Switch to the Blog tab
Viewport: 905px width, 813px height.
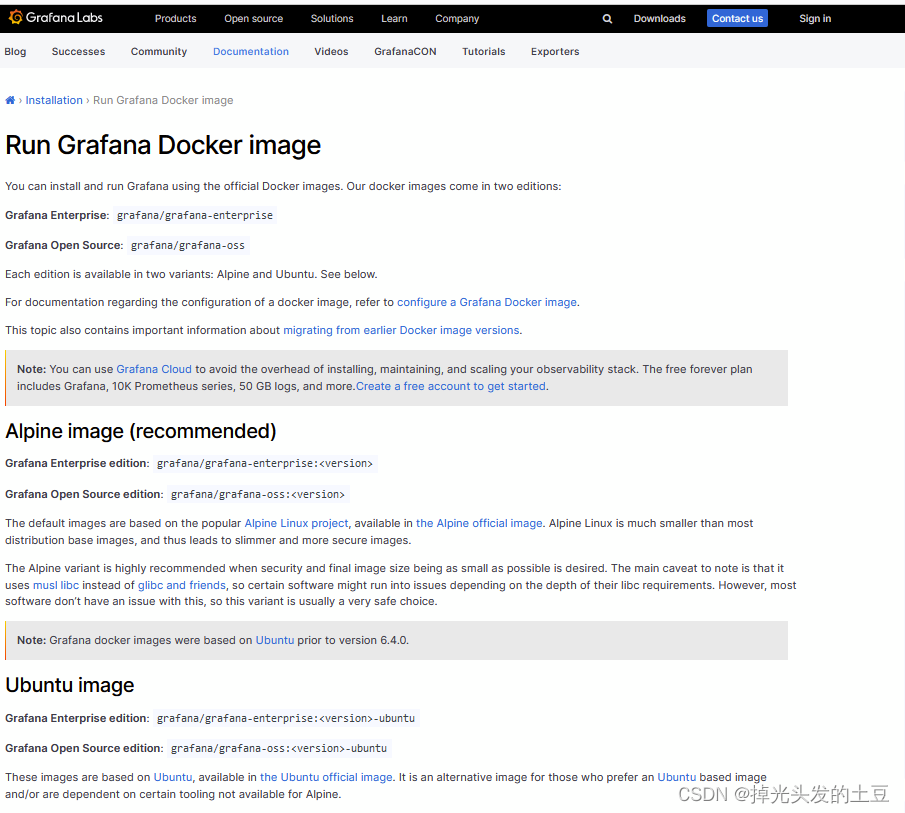[x=15, y=51]
